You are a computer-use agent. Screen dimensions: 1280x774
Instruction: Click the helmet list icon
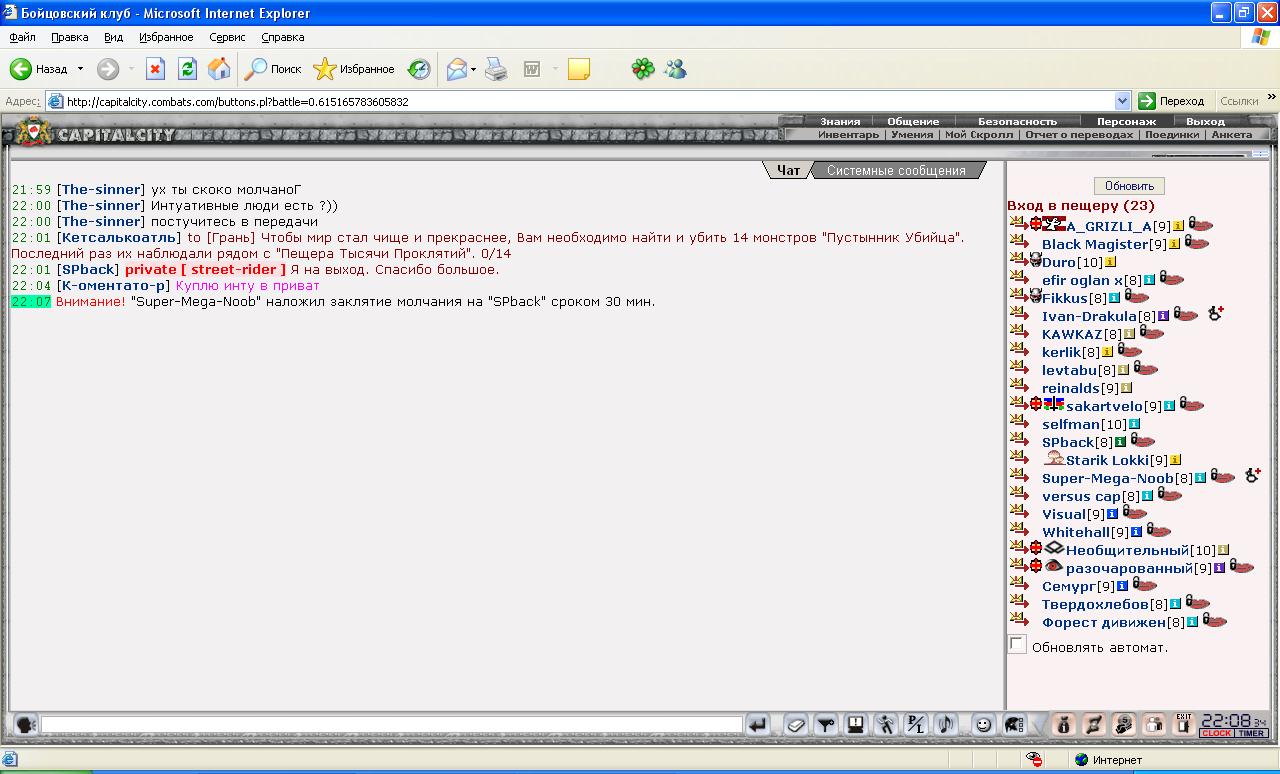[1014, 725]
